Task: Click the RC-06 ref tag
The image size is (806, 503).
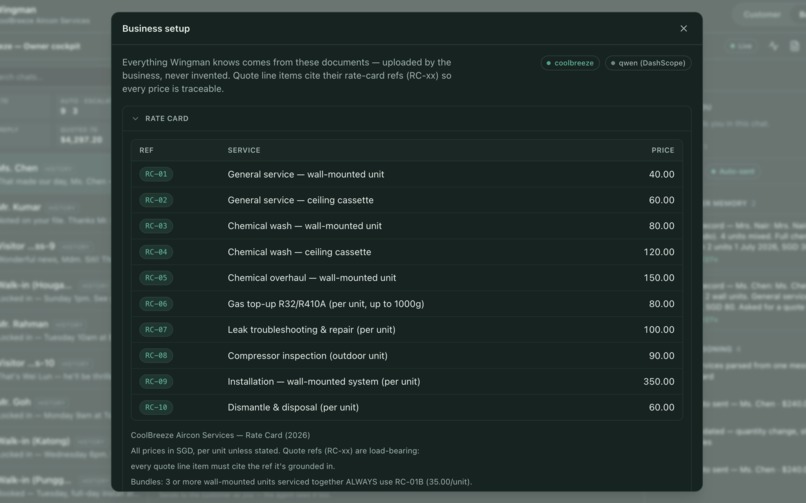Action: tap(156, 304)
